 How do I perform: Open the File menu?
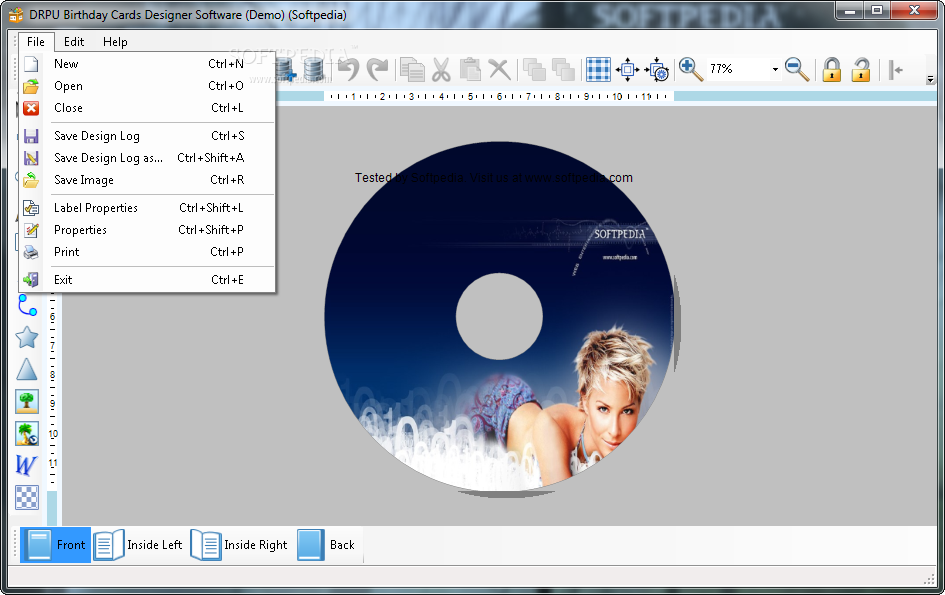(x=36, y=42)
